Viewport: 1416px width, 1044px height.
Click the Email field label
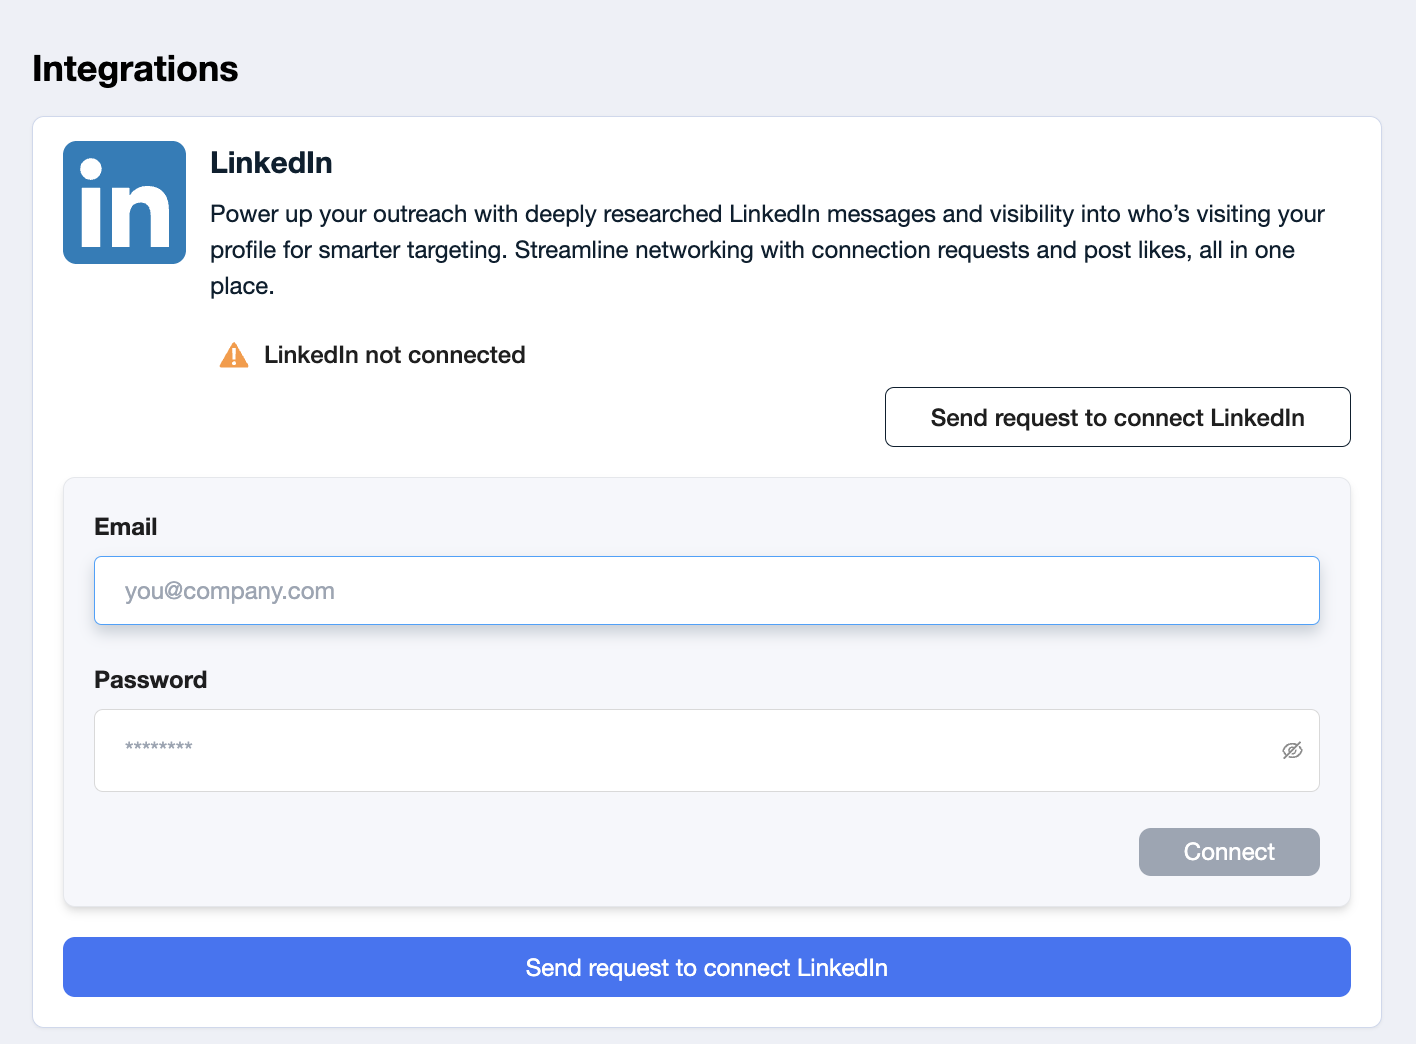[x=126, y=527]
